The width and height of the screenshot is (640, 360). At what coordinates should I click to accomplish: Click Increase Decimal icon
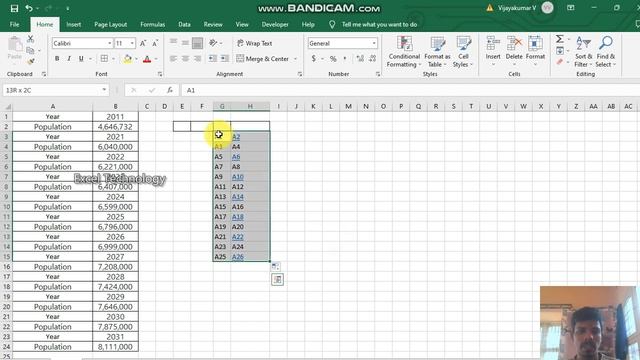point(360,59)
